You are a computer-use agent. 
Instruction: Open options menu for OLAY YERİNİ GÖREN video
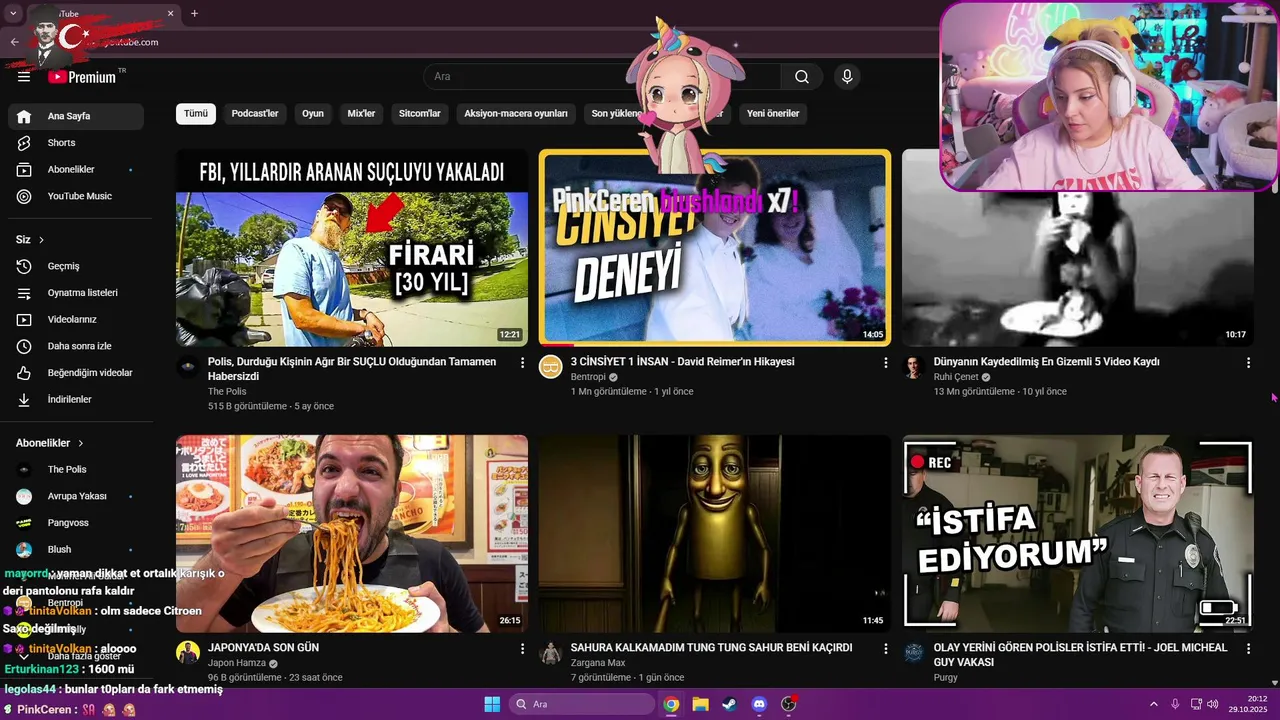pos(1248,649)
